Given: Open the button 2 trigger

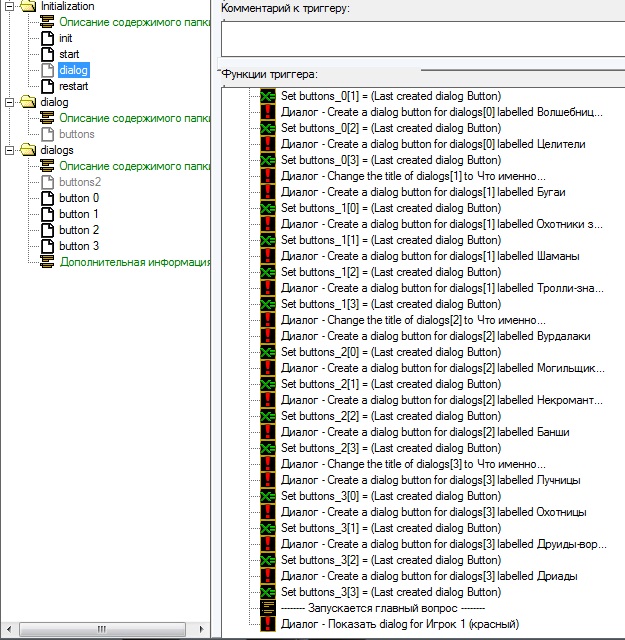Looking at the screenshot, I should [x=79, y=230].
